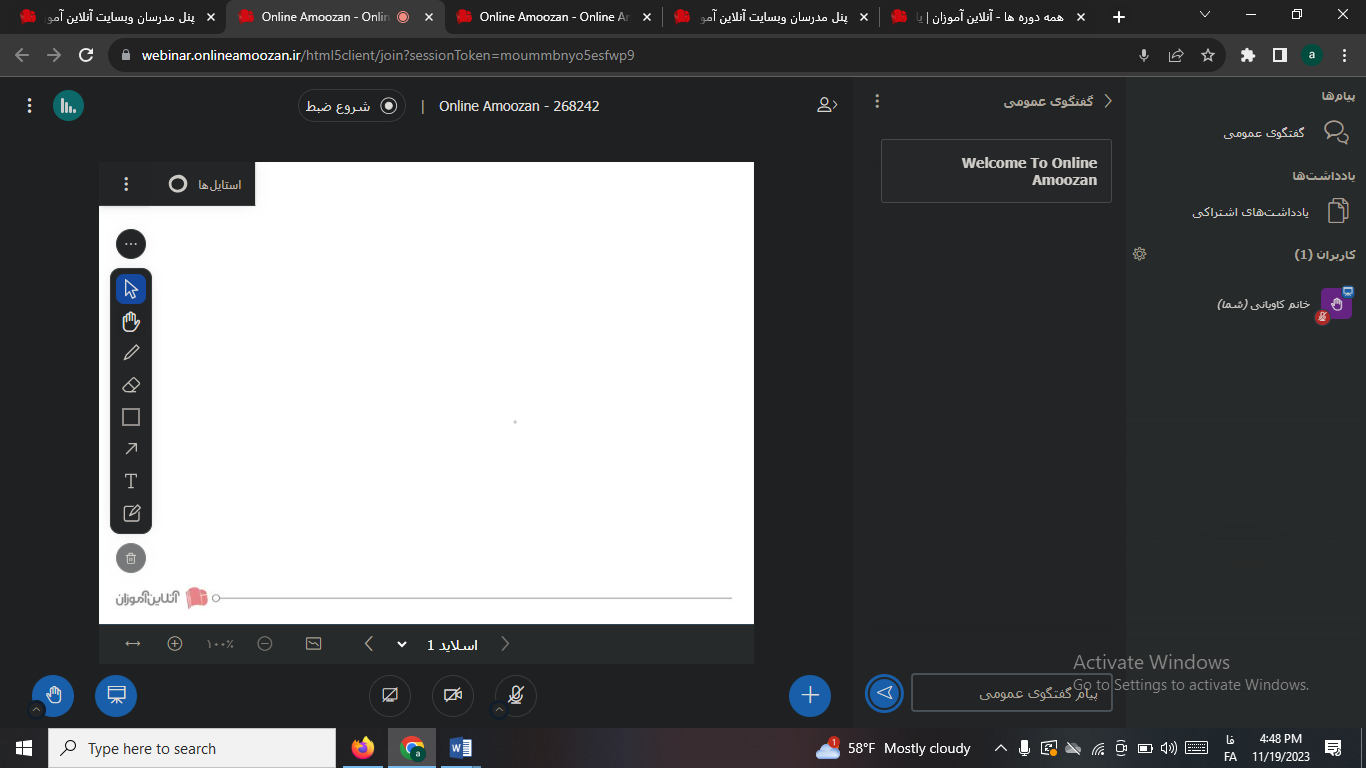
Task: Select the Text tool
Action: coord(131,481)
